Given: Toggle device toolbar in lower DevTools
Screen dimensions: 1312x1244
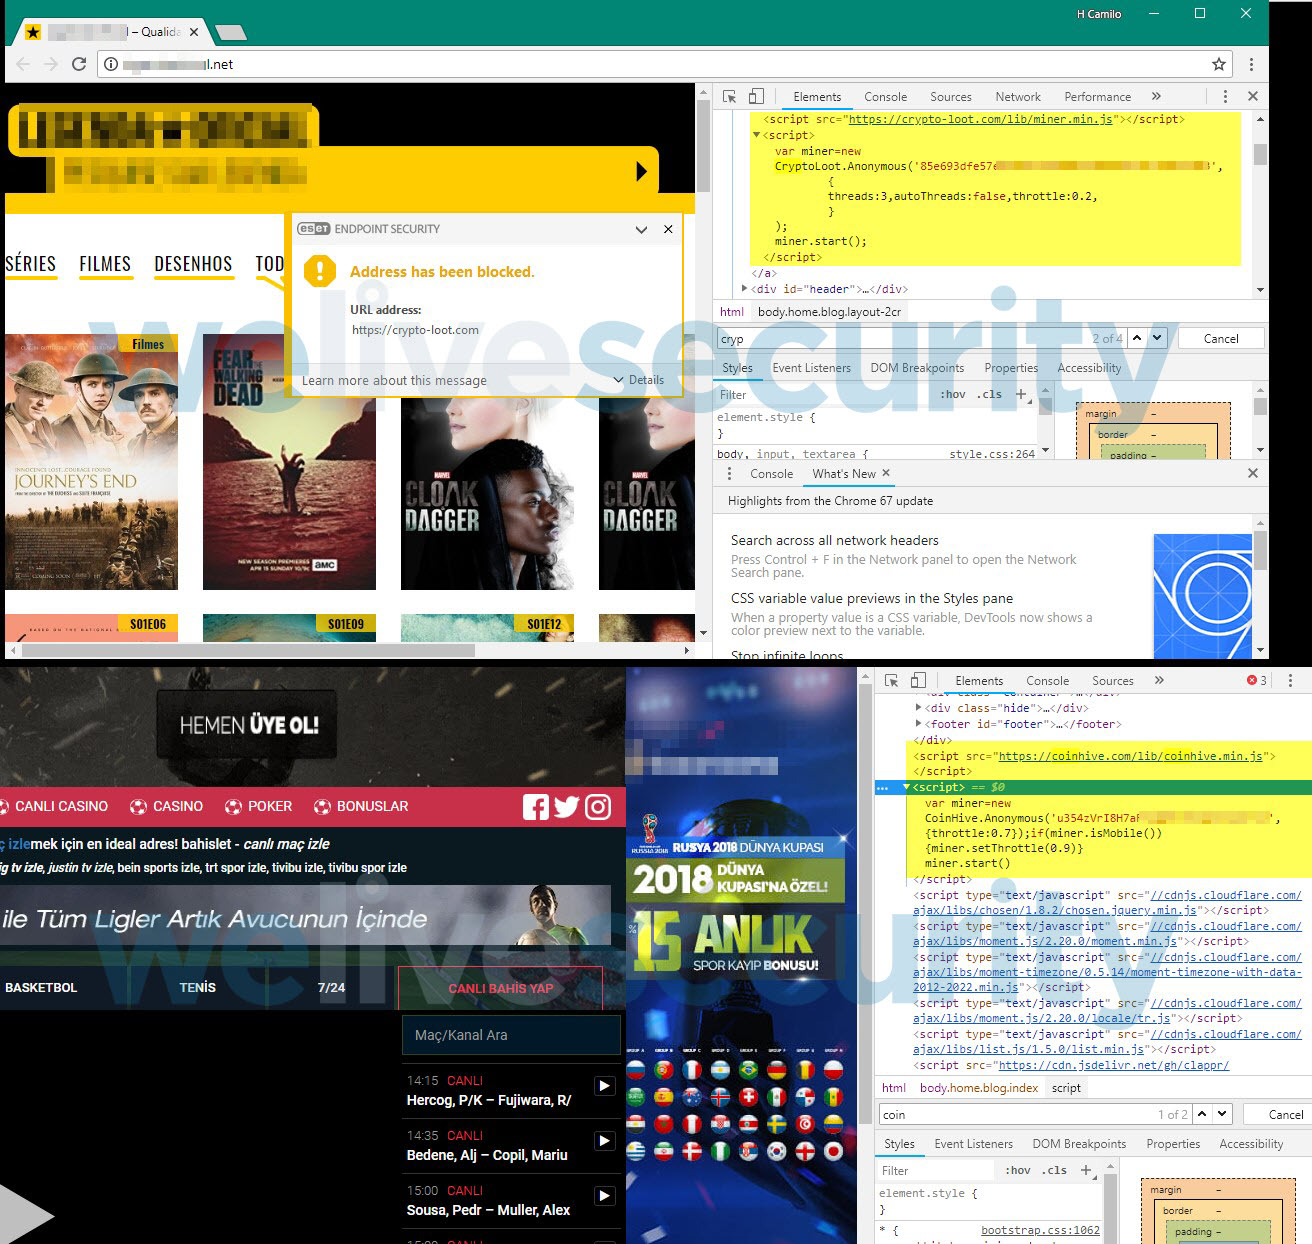Looking at the screenshot, I should pos(918,681).
